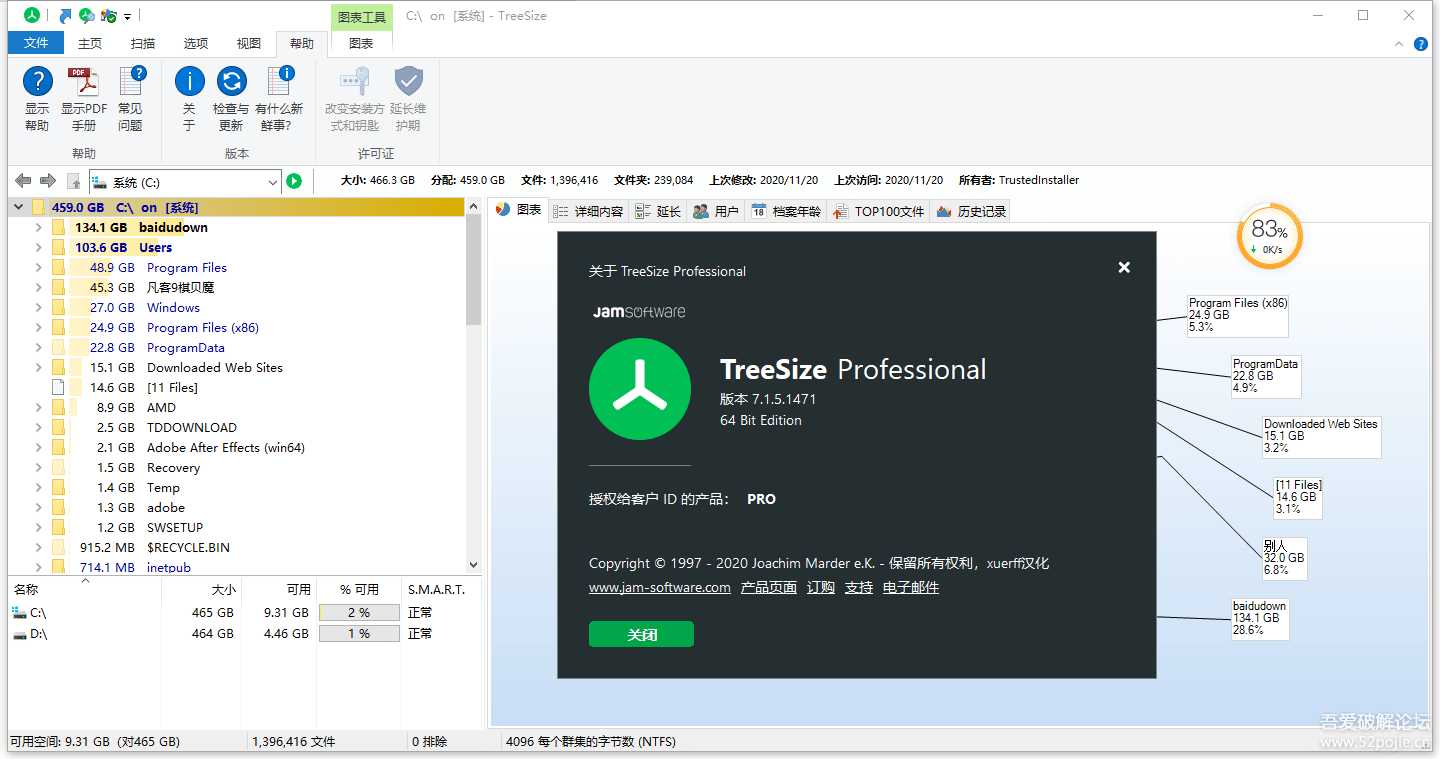Click the D:\ drive icon in the drive list

coord(20,634)
